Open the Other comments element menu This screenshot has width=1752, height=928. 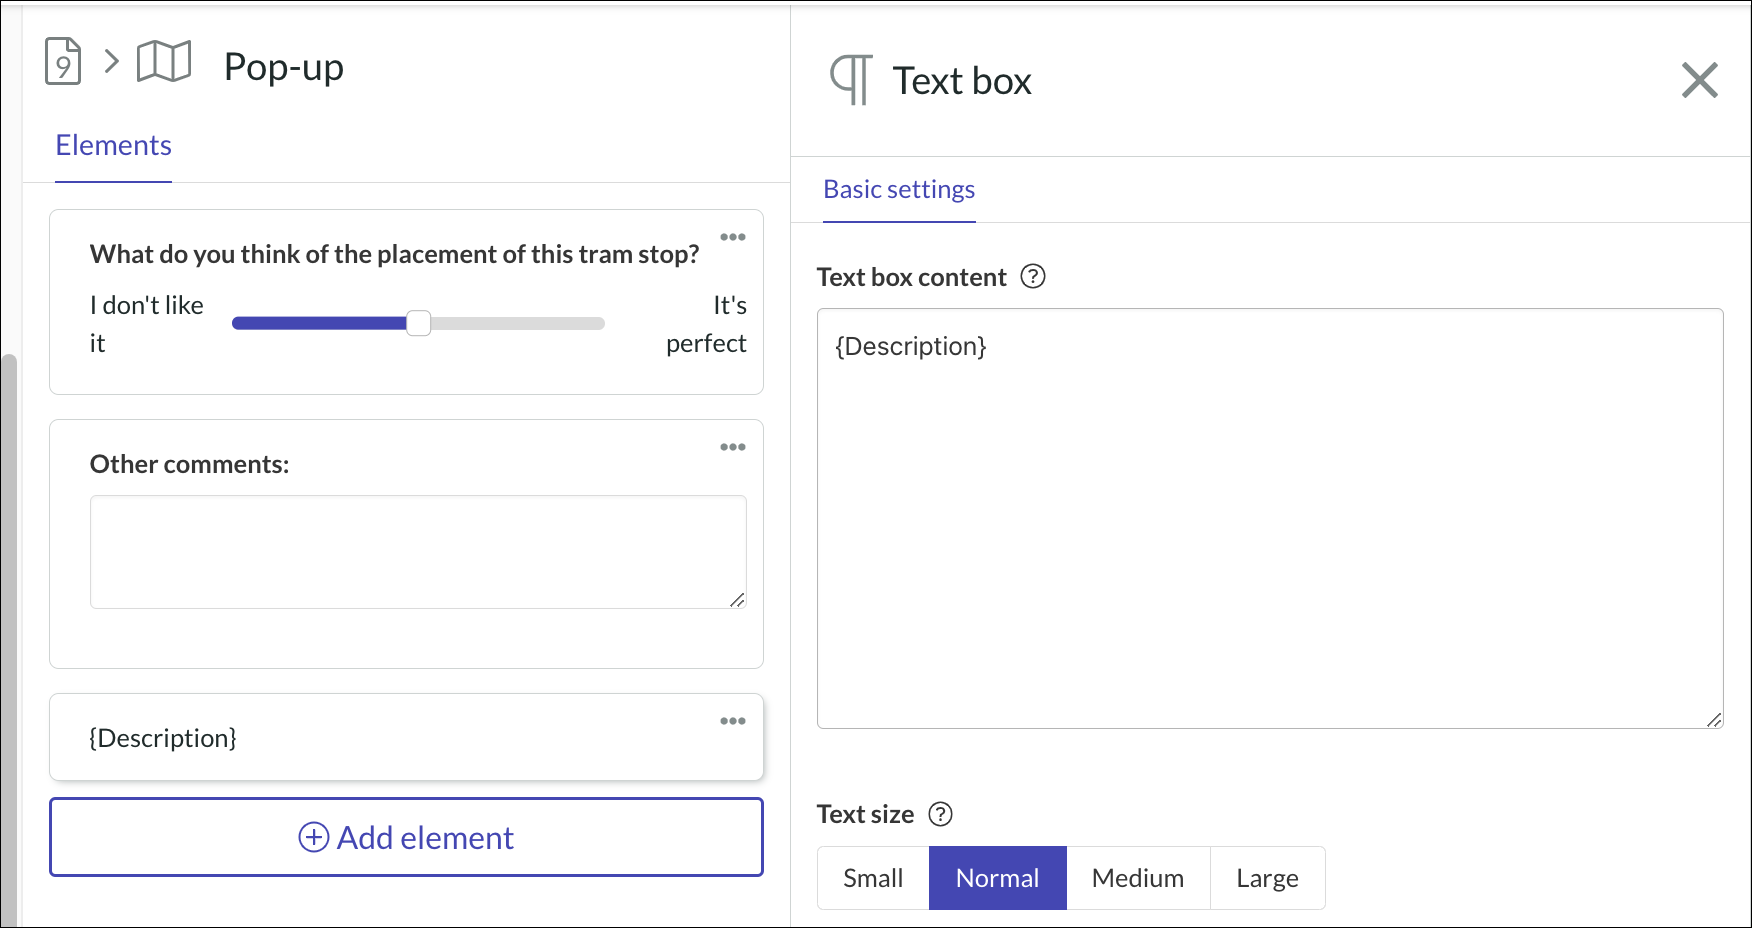733,447
